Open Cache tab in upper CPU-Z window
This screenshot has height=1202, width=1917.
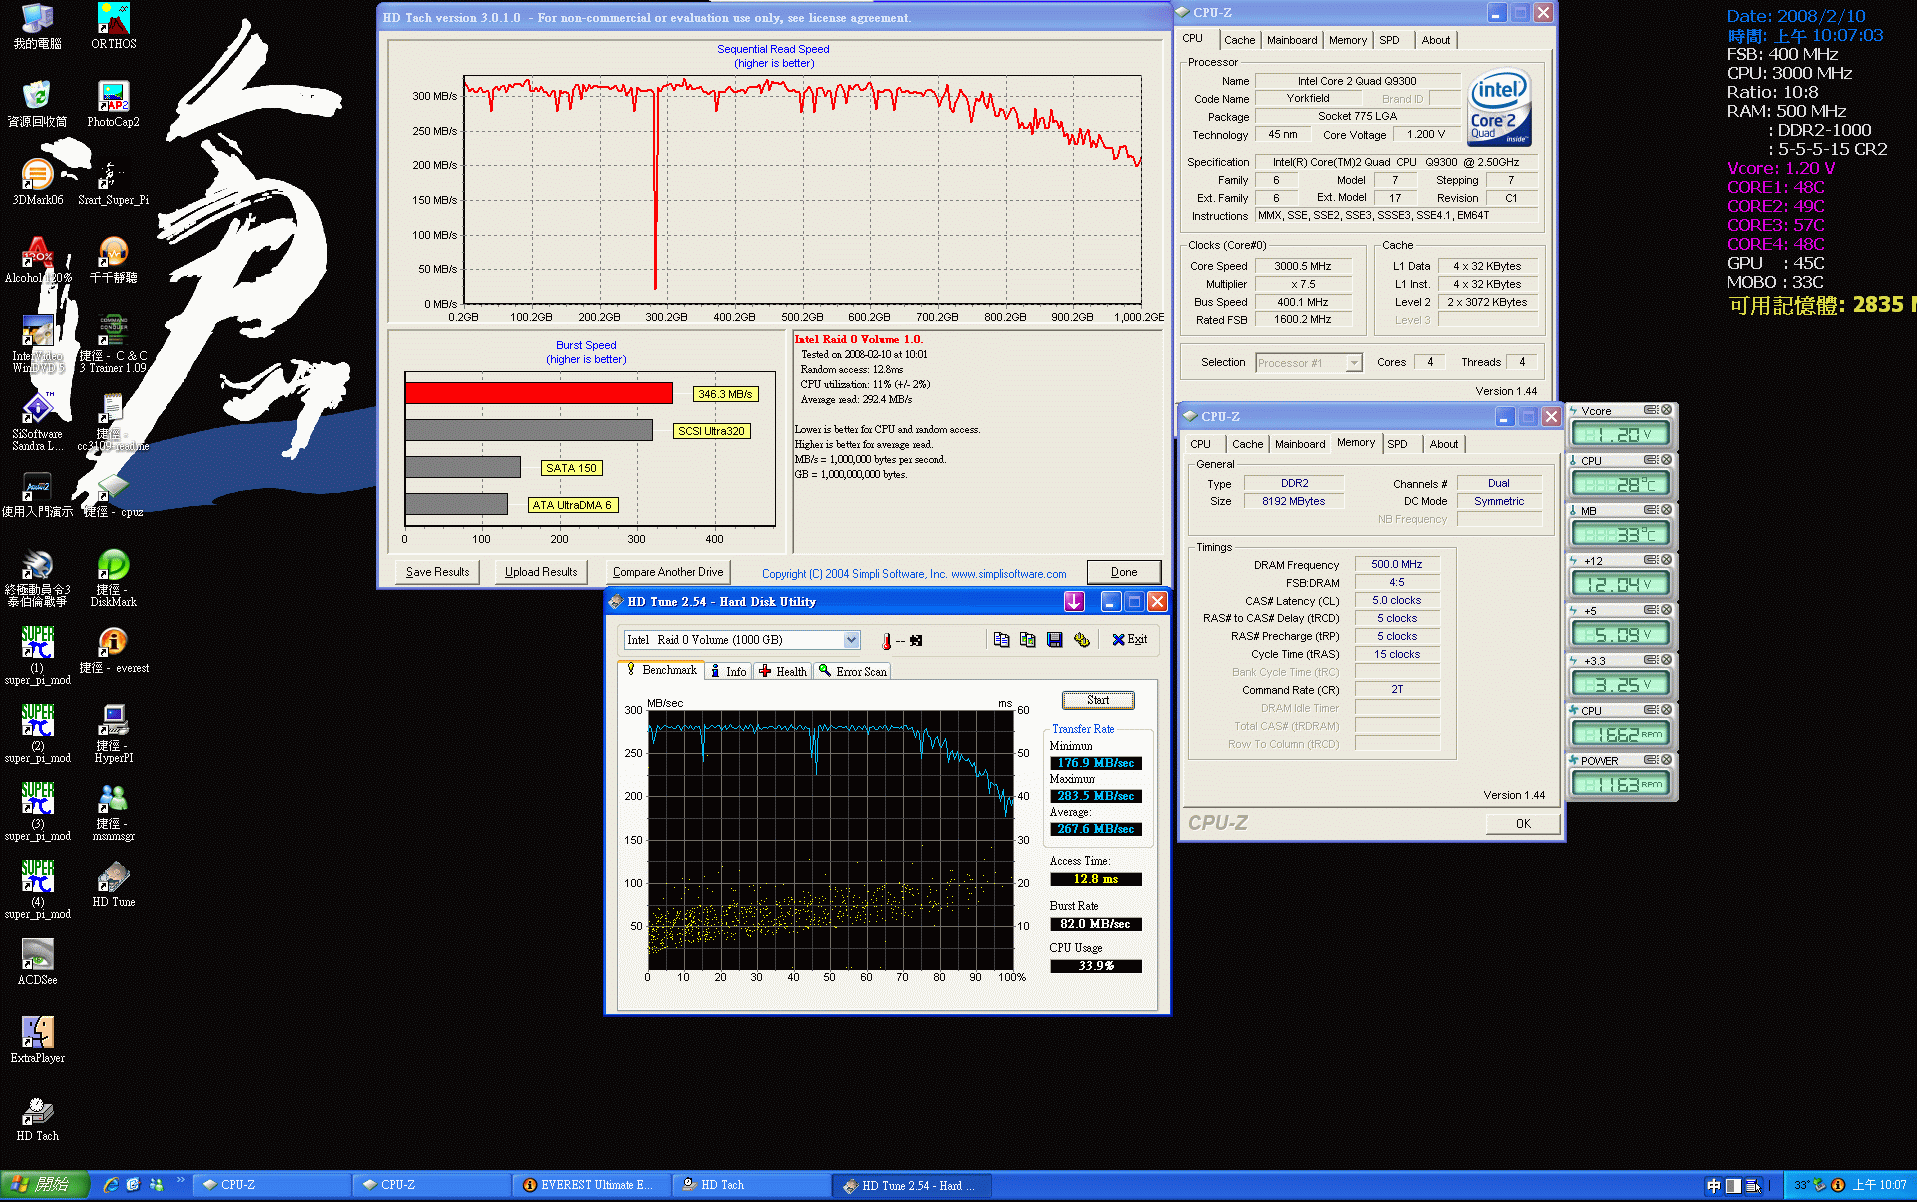[1239, 40]
